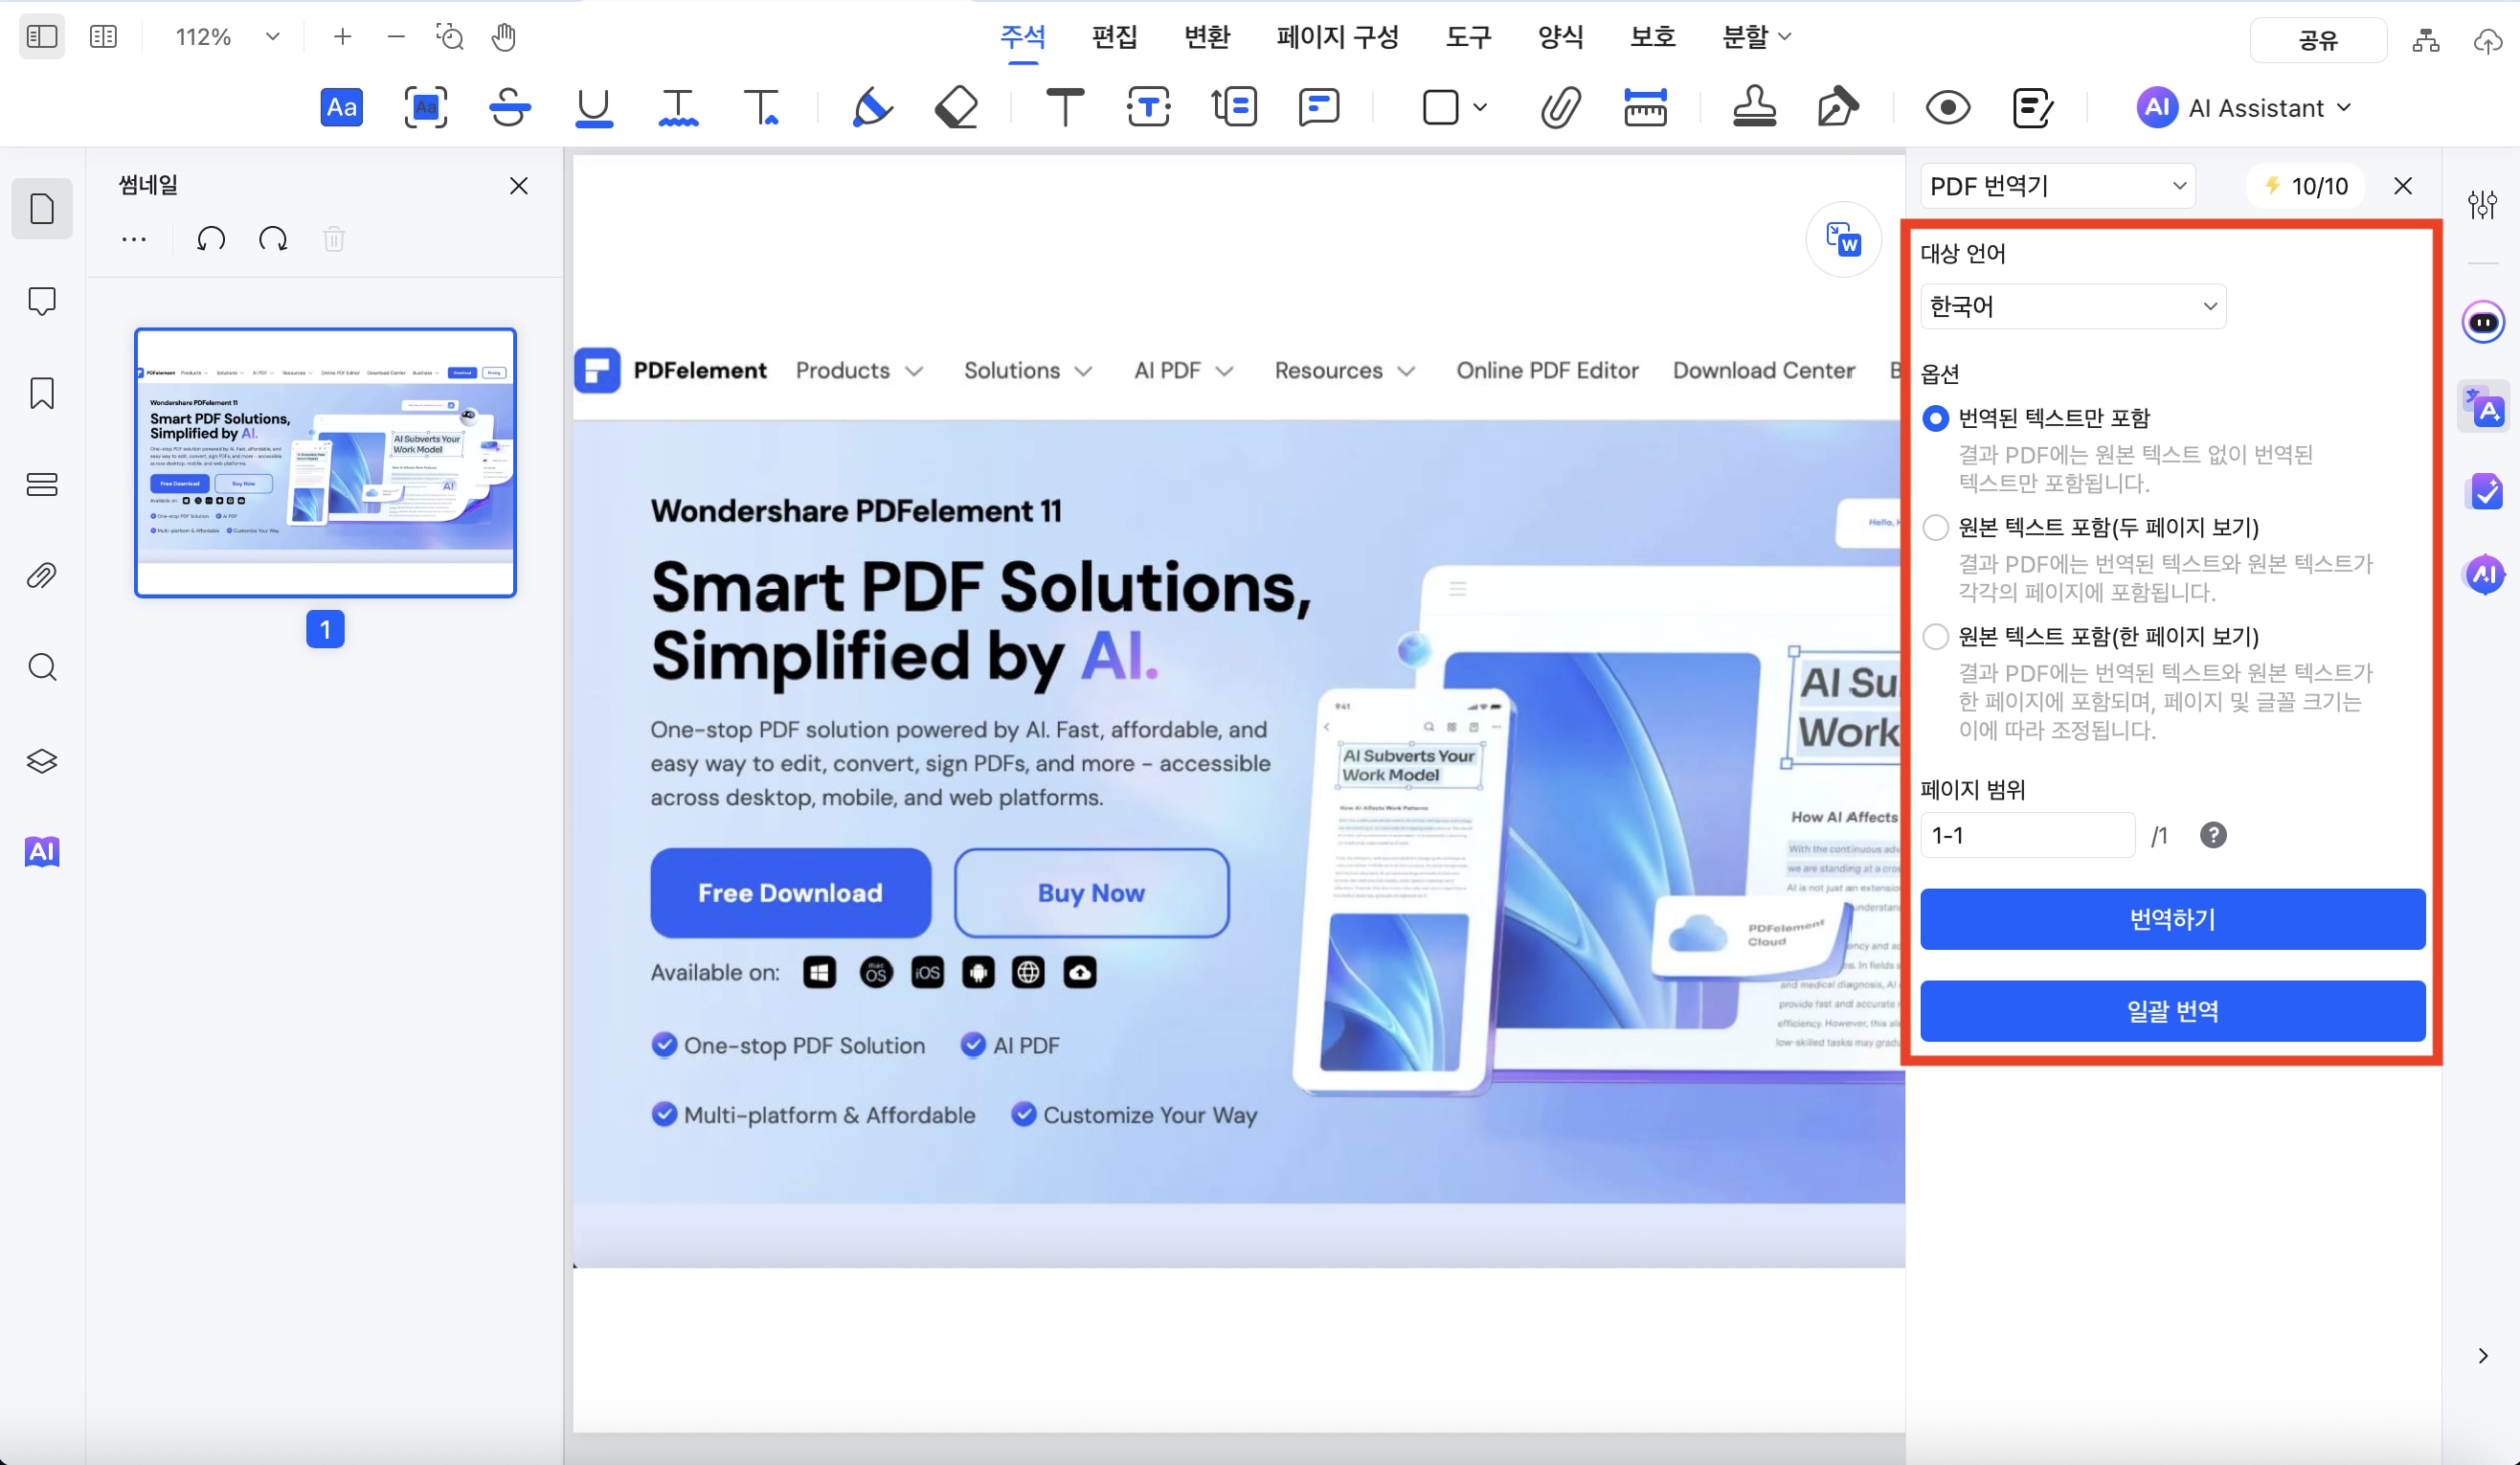Select 원본 텍스트 포함(두 페이지 보기) radio
The height and width of the screenshot is (1465, 2520).
coord(1936,527)
